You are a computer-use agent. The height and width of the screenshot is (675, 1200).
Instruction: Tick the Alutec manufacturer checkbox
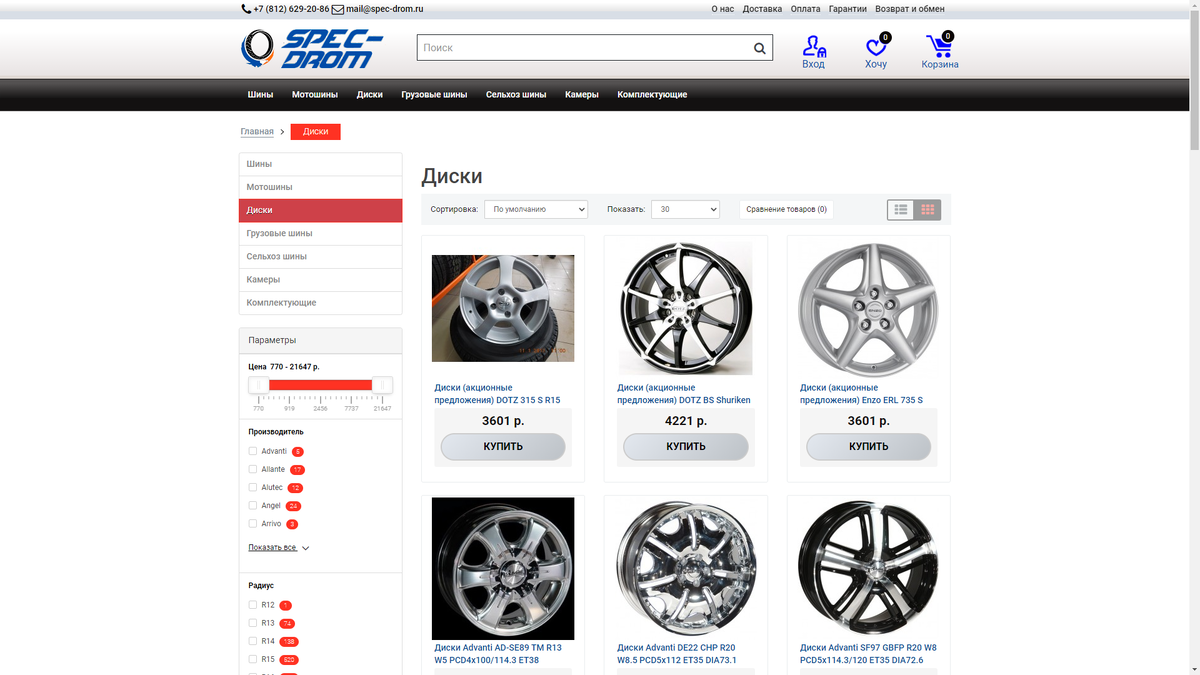(253, 487)
